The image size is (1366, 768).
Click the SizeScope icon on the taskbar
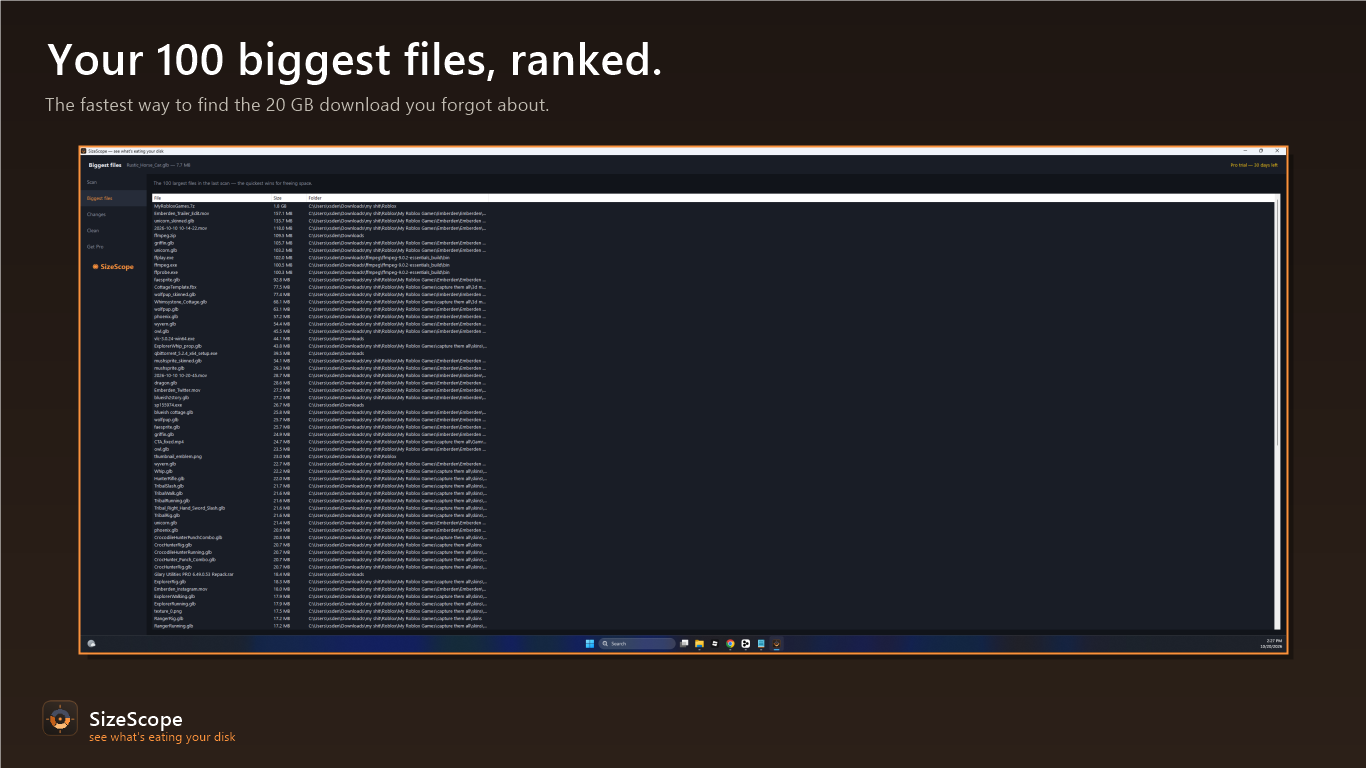click(x=777, y=643)
